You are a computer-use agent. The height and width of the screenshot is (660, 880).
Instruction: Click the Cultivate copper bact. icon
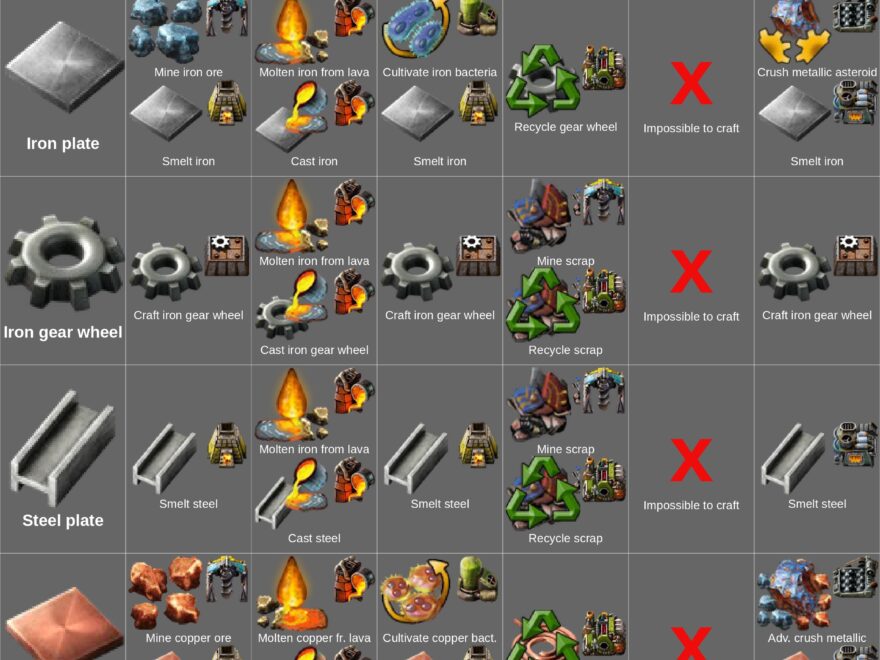coord(417,592)
